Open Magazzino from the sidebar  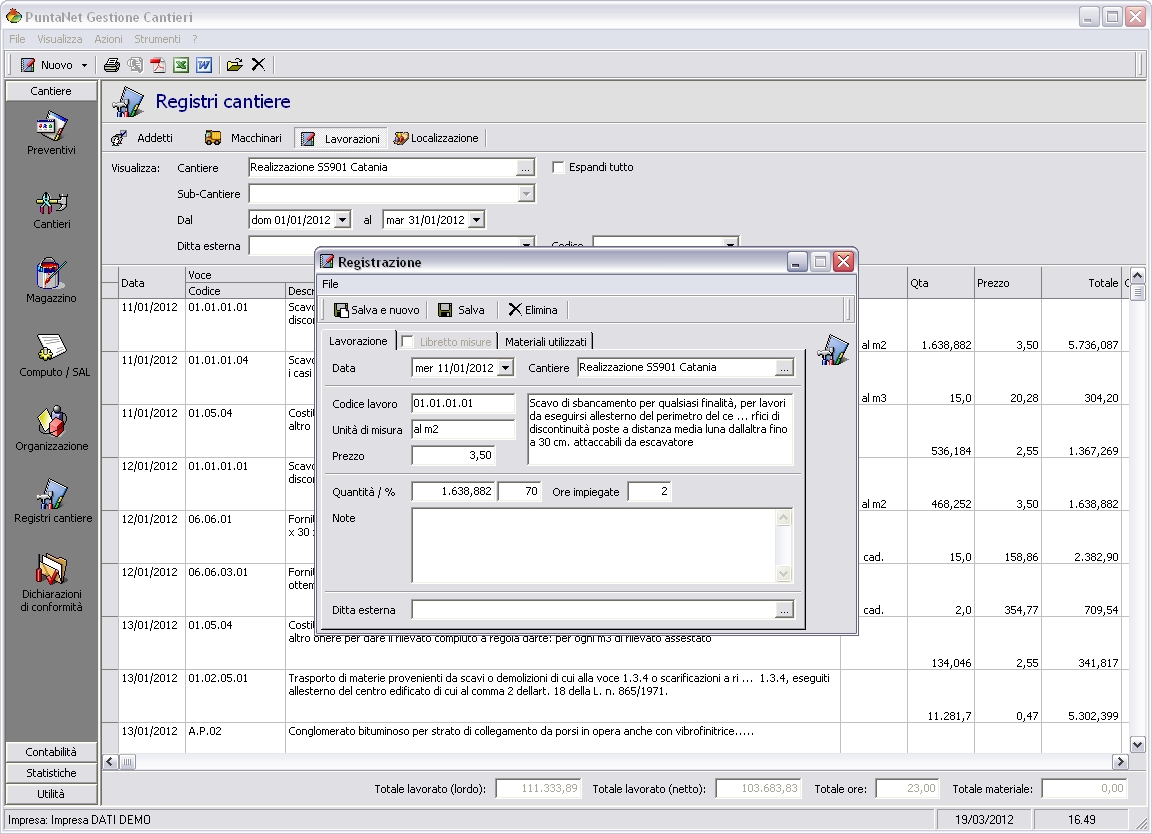pyautogui.click(x=51, y=282)
